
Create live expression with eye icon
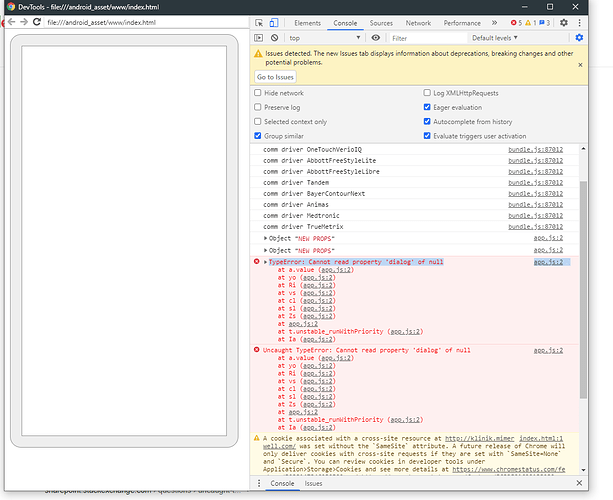point(376,38)
